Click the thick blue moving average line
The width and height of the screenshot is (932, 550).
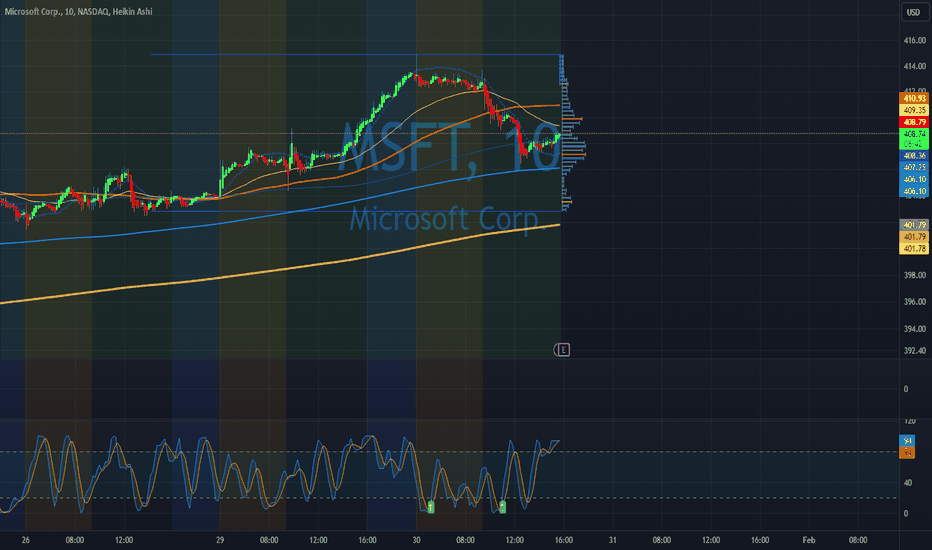click(x=279, y=215)
